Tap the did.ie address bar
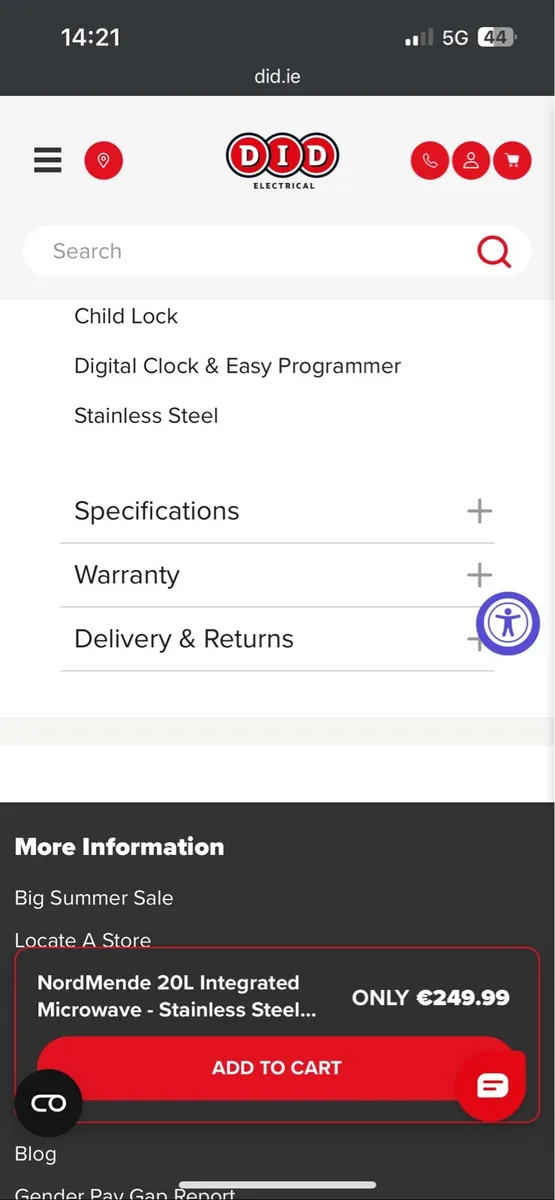555x1200 pixels. click(277, 76)
